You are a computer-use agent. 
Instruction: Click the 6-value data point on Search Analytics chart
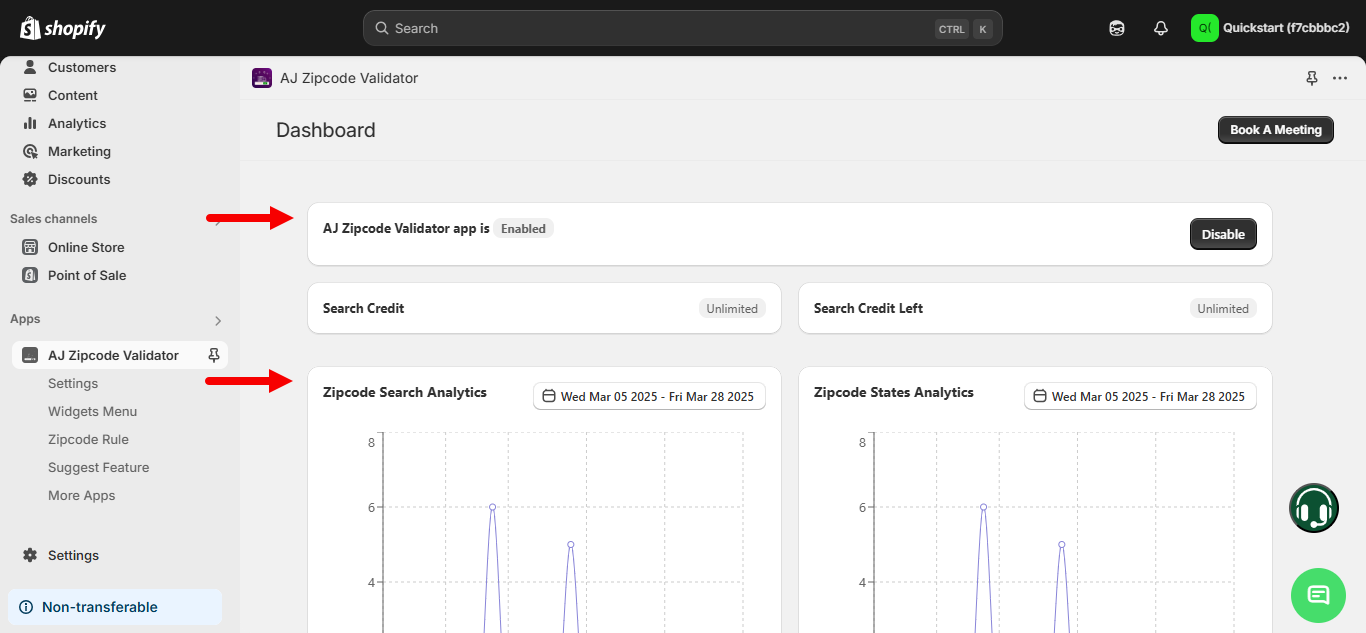click(x=492, y=507)
